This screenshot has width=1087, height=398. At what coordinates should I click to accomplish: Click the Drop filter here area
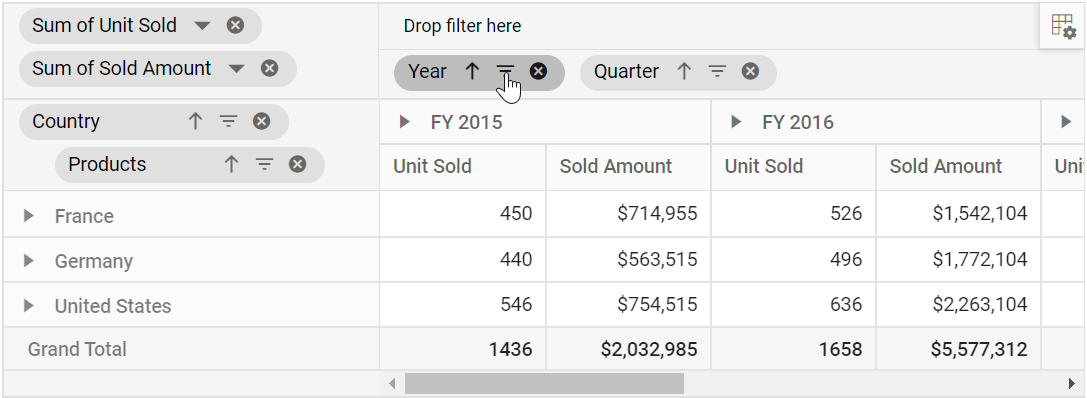pos(709,26)
